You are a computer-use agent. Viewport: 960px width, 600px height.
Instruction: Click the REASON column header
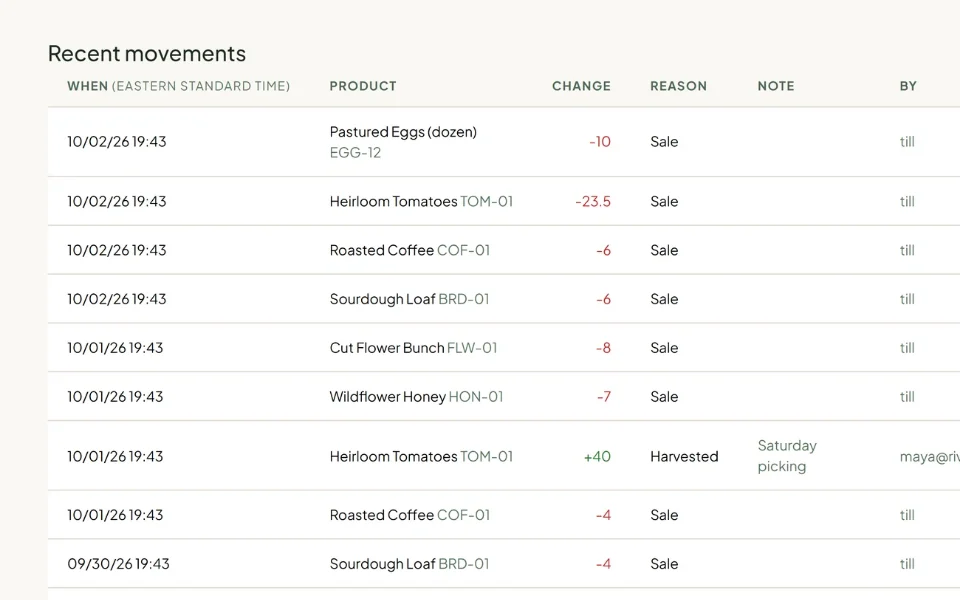tap(678, 86)
